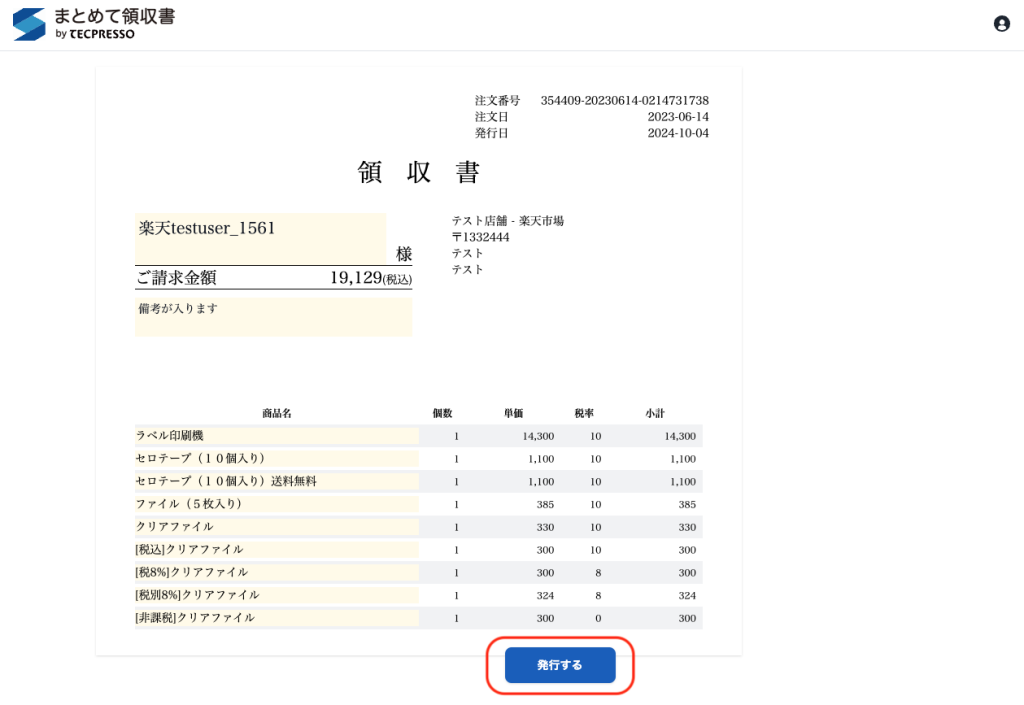Edit the ラベル印刷機 product name field
1024x705 pixels.
(x=277, y=436)
